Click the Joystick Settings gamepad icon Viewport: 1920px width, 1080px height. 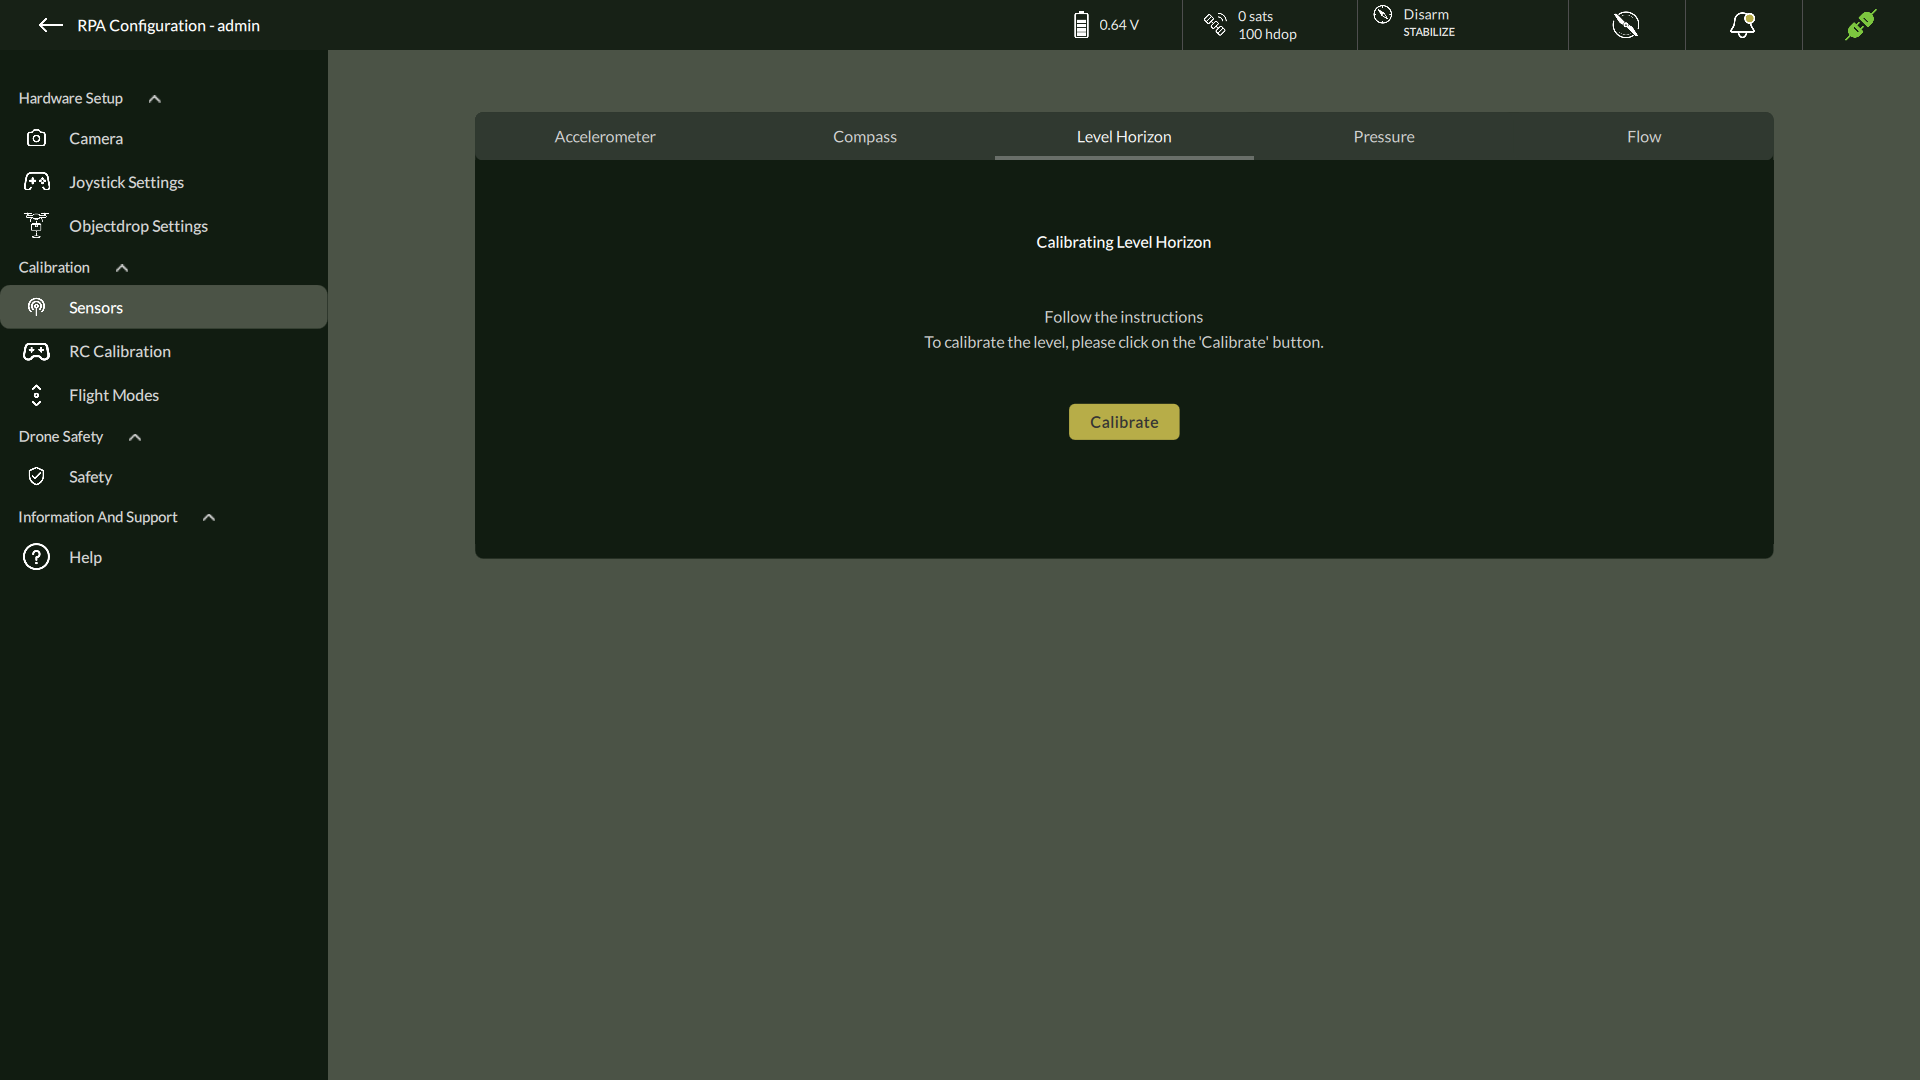(x=36, y=182)
